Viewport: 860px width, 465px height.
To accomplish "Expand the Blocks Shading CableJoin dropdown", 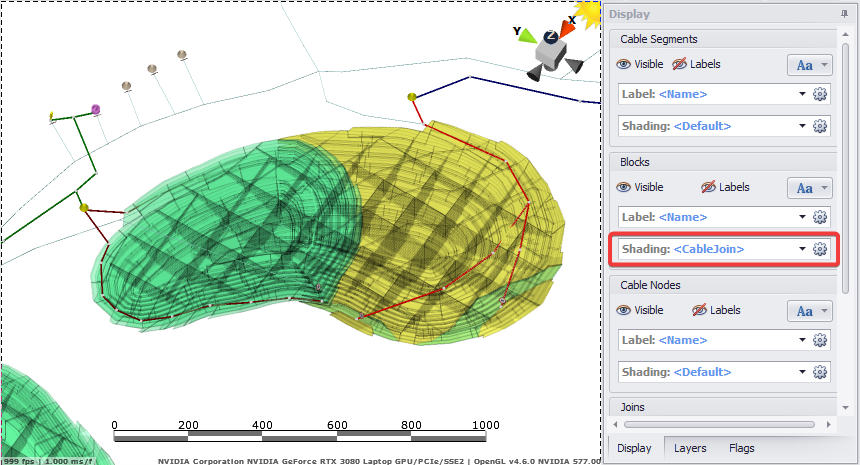I will tap(802, 249).
